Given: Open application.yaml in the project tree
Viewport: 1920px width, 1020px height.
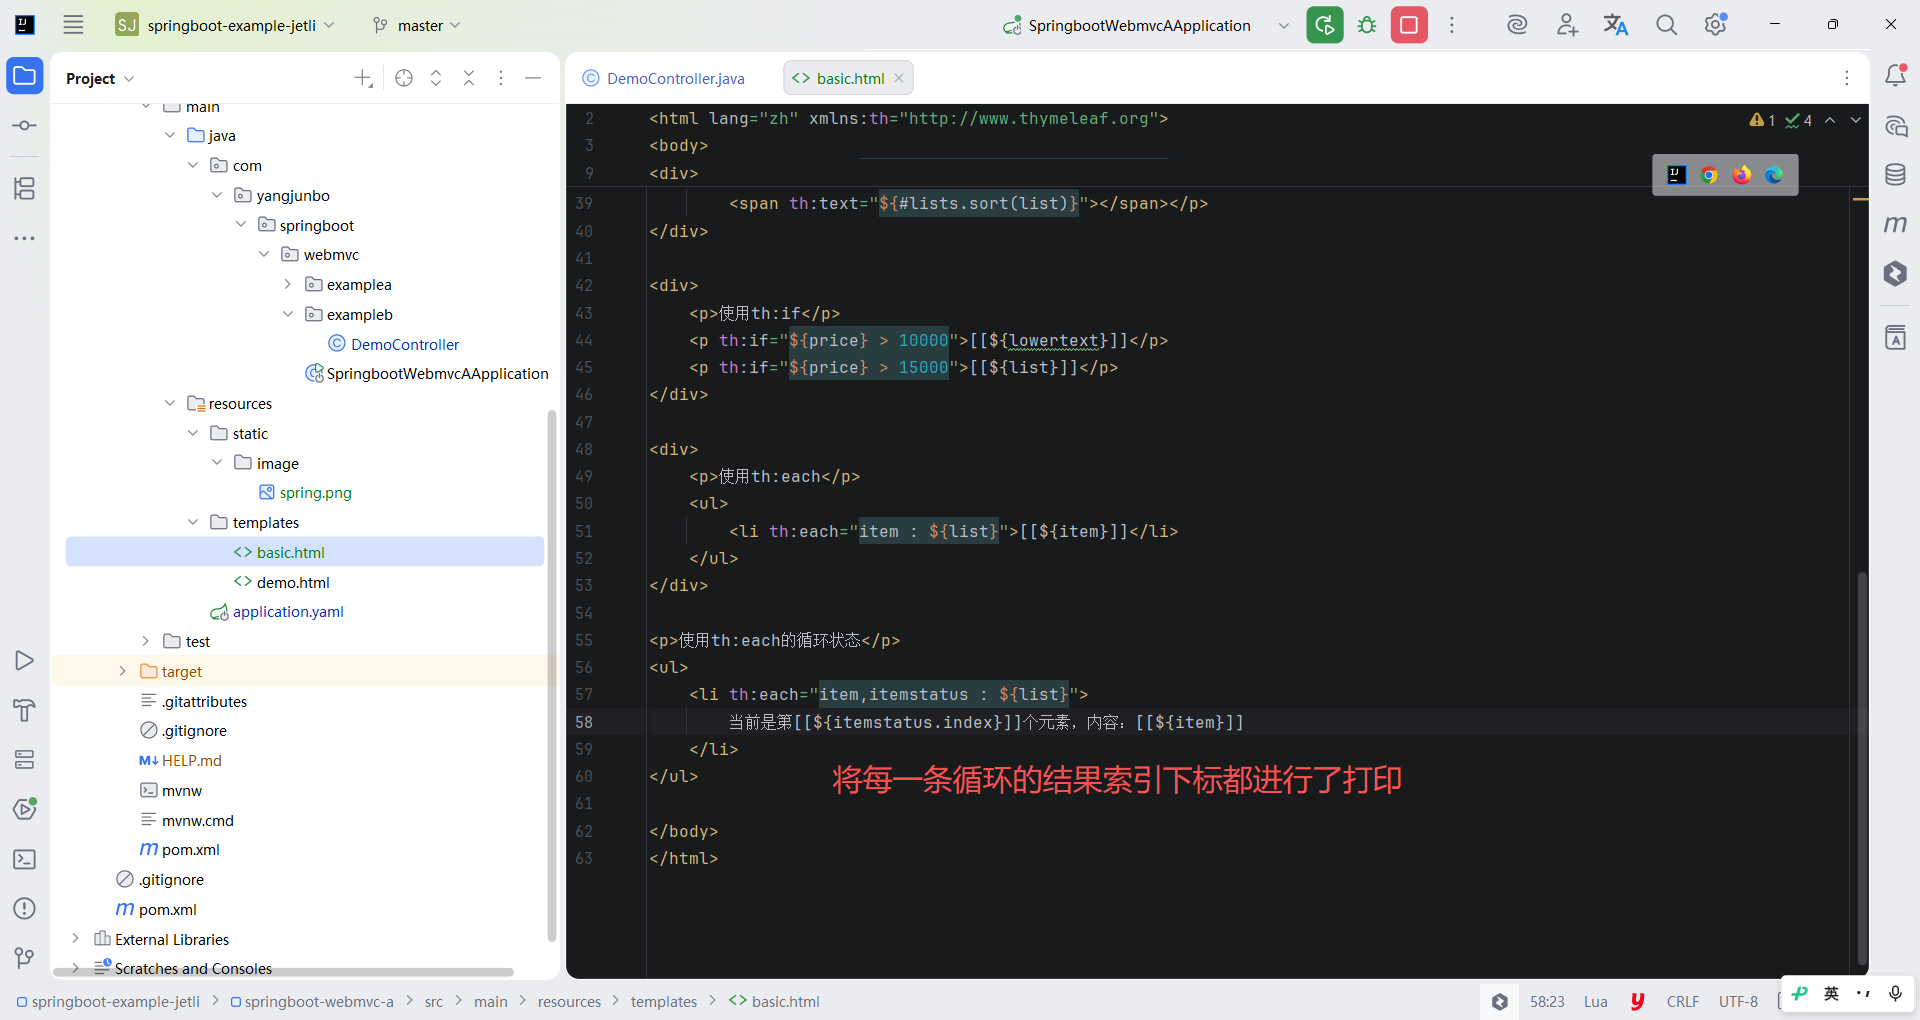Looking at the screenshot, I should coord(288,612).
